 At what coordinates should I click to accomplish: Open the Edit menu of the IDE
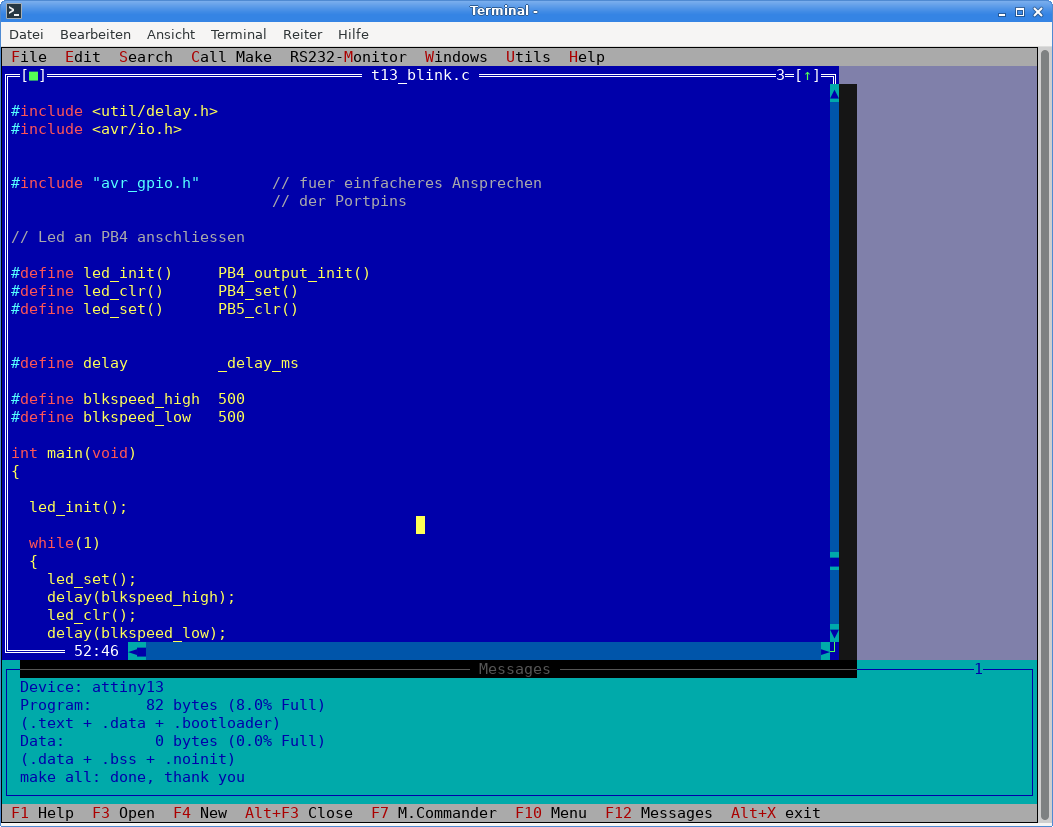83,57
